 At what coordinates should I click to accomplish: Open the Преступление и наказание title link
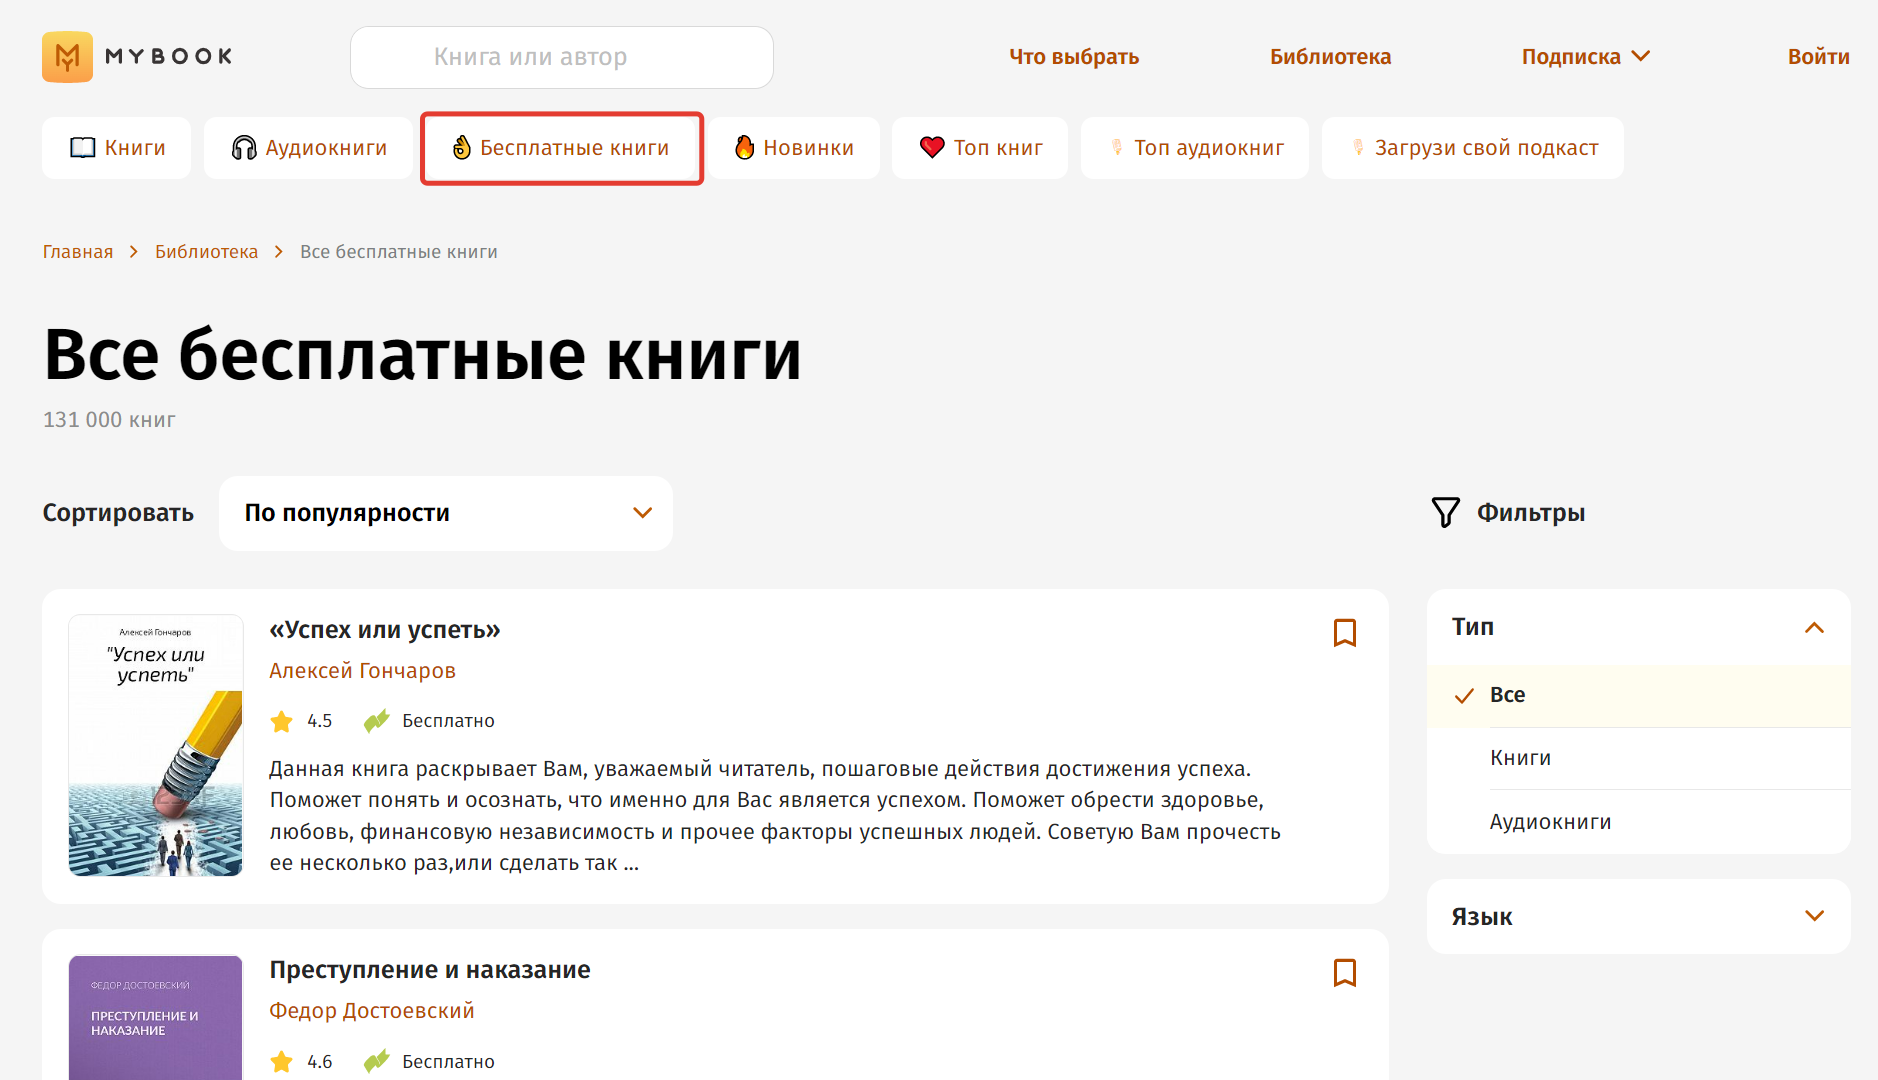430,970
